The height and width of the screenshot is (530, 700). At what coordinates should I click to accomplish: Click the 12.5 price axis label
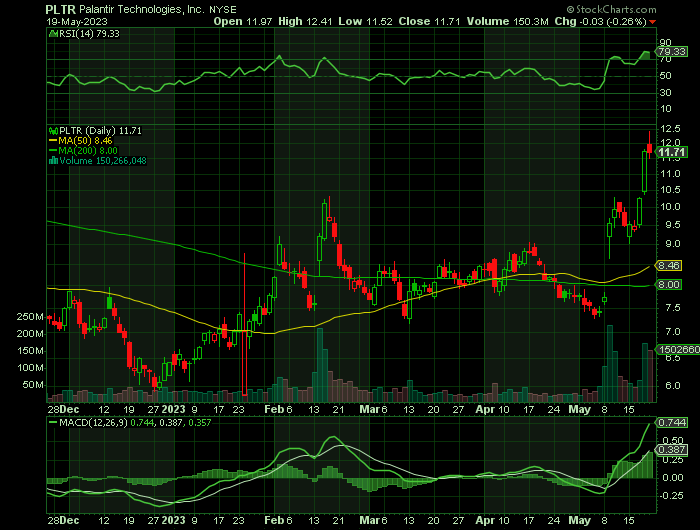coord(670,129)
